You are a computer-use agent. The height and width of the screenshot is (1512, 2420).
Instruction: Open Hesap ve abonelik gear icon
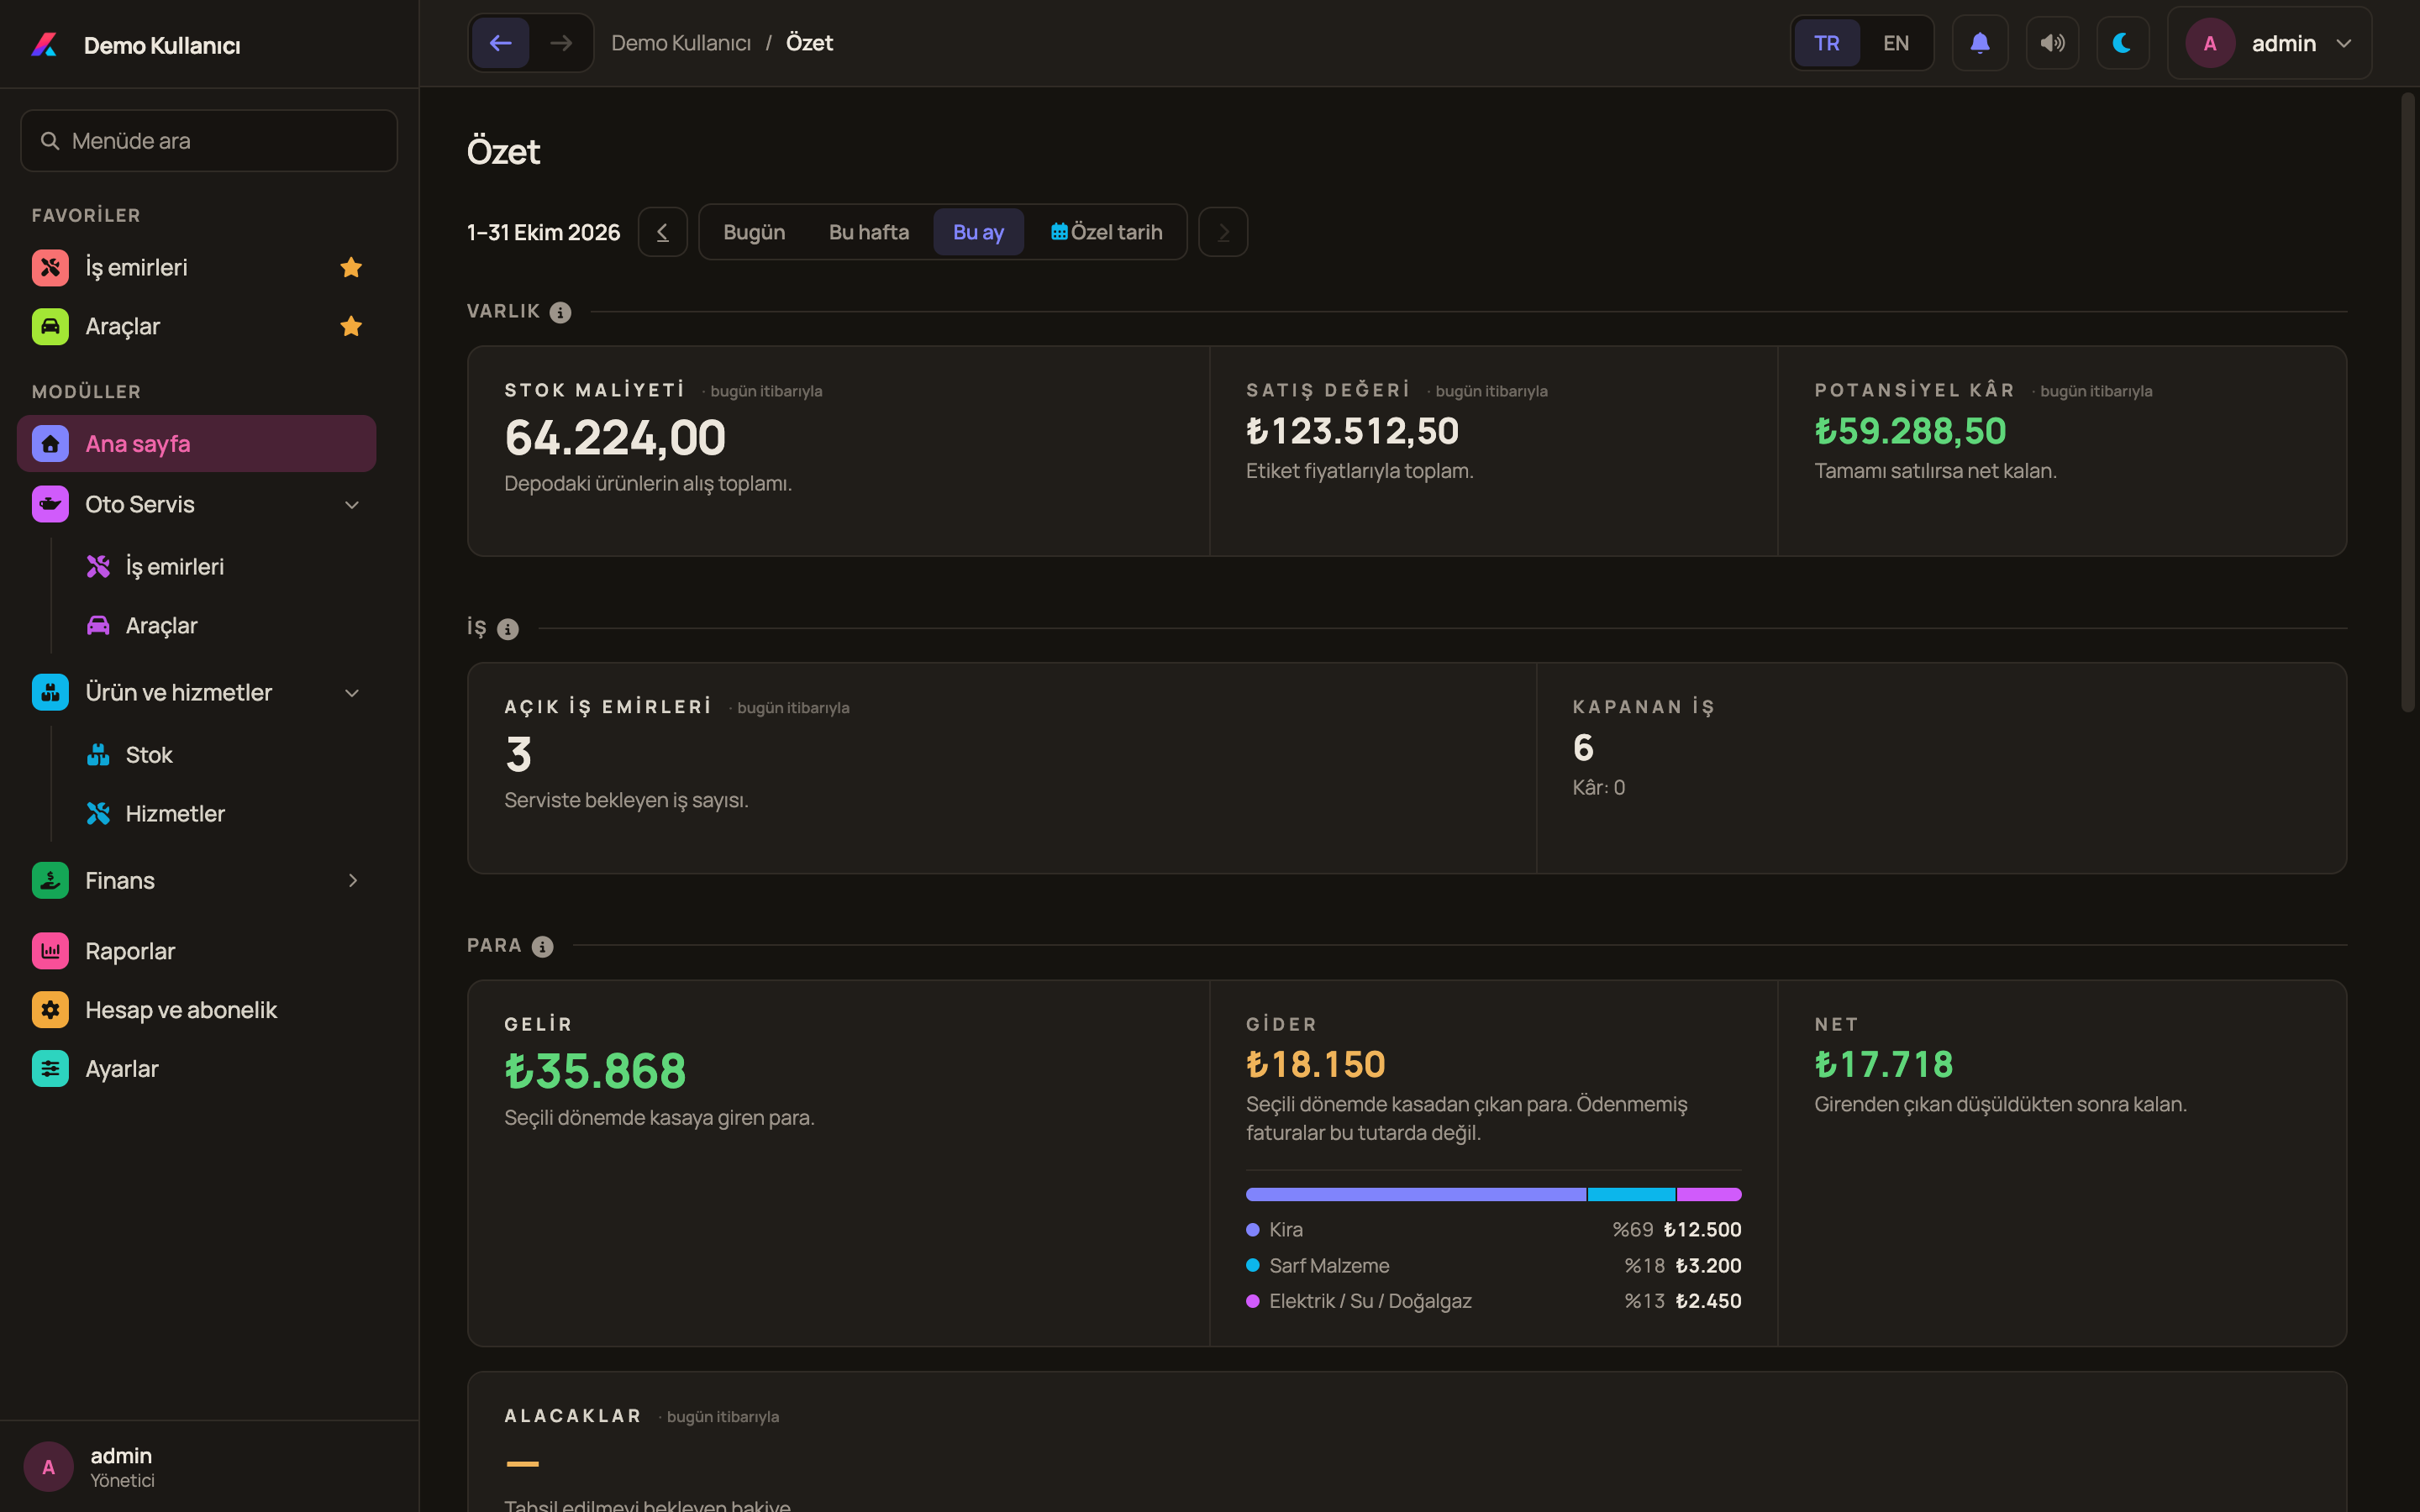[x=50, y=1010]
